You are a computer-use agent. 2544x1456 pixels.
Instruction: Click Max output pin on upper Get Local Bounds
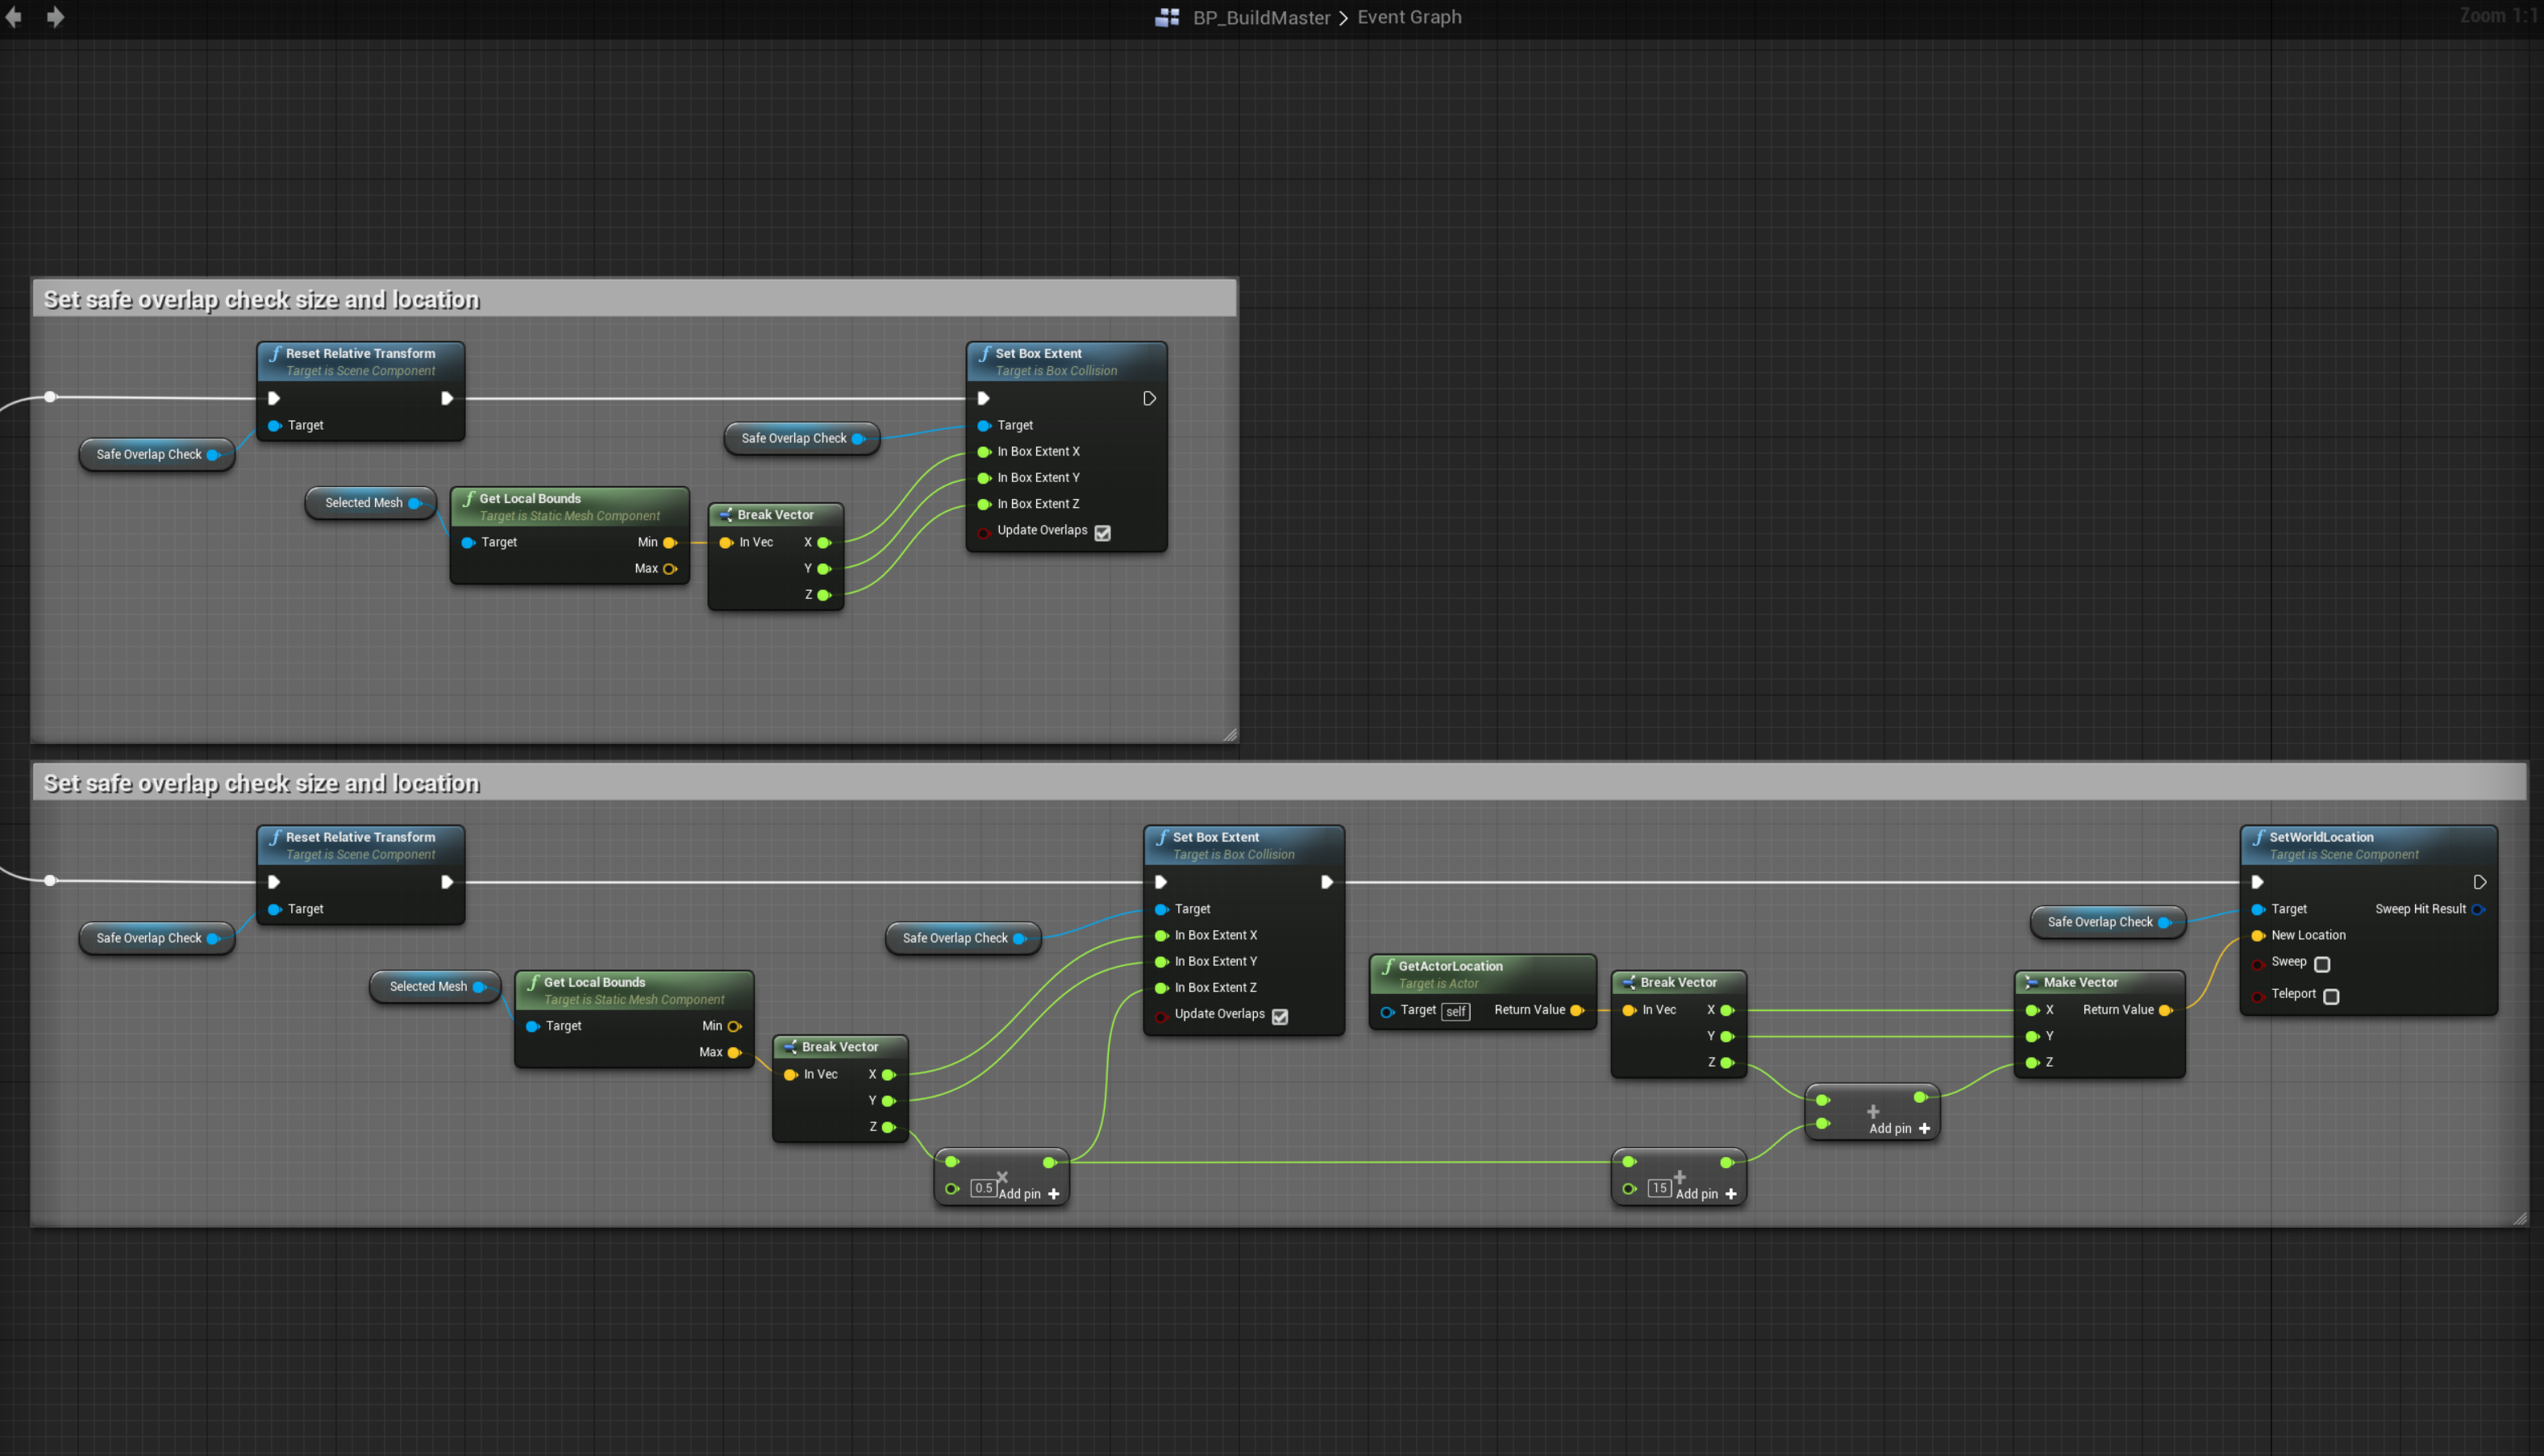(x=670, y=568)
